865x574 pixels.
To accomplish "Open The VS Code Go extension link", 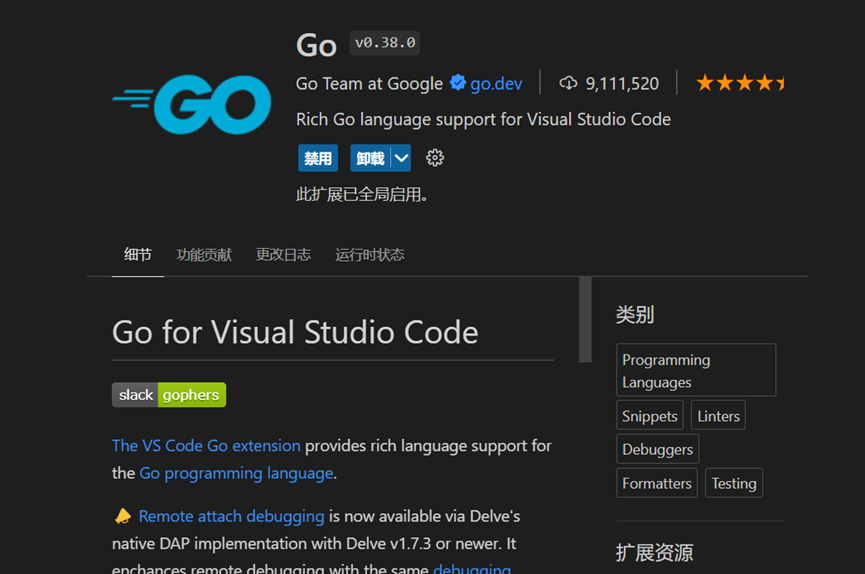I will point(206,445).
